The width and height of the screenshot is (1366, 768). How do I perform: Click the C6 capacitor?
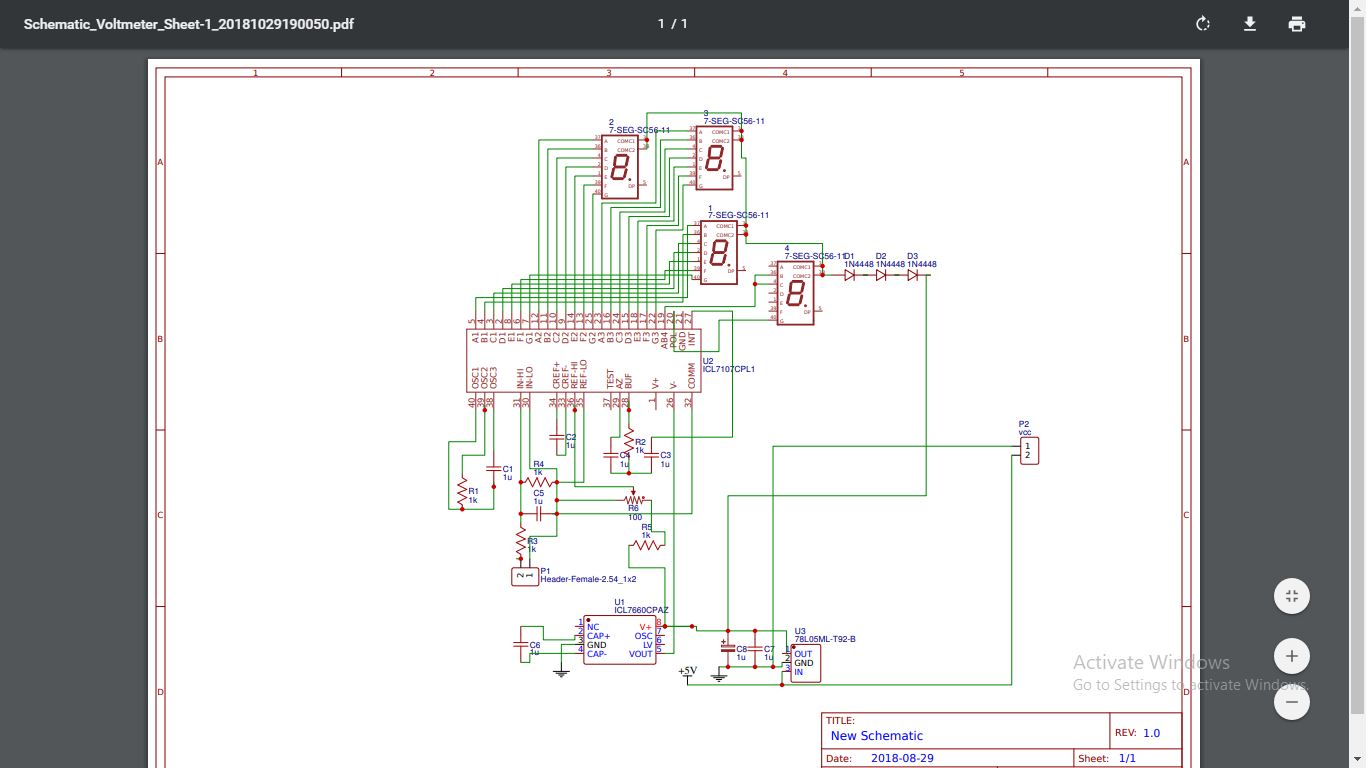(x=521, y=646)
